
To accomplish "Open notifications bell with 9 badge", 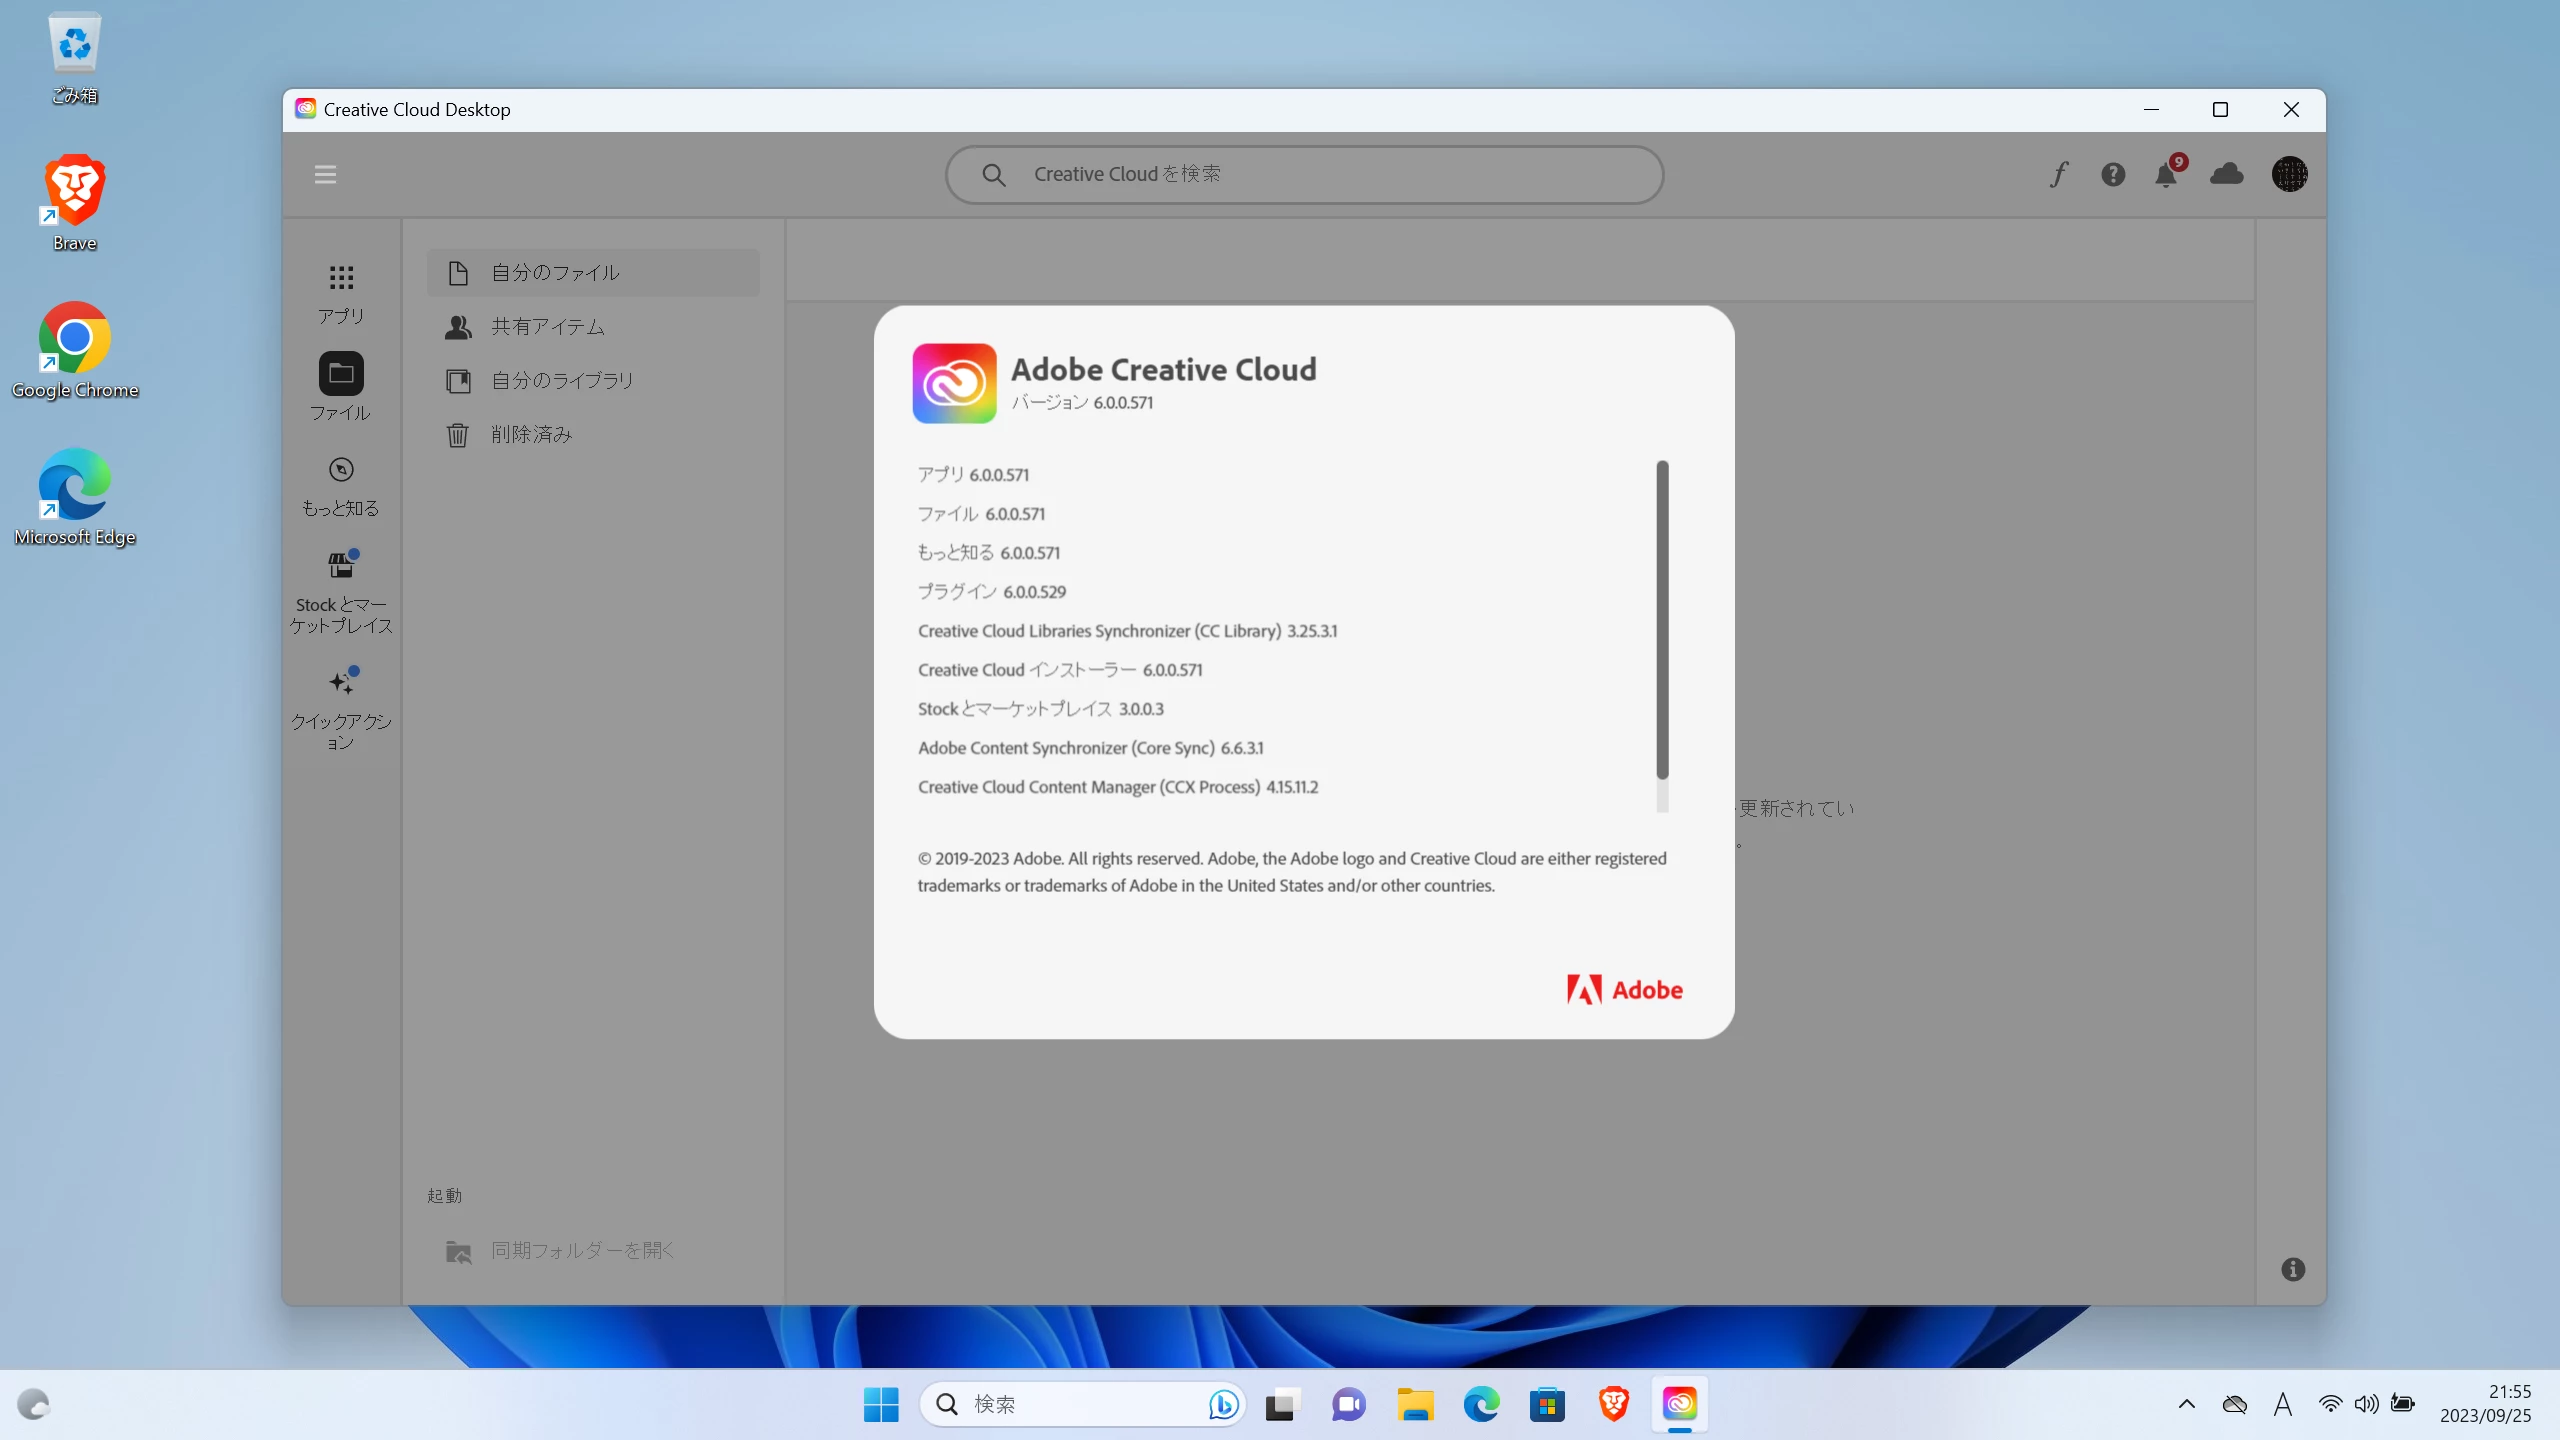I will pos(2166,175).
